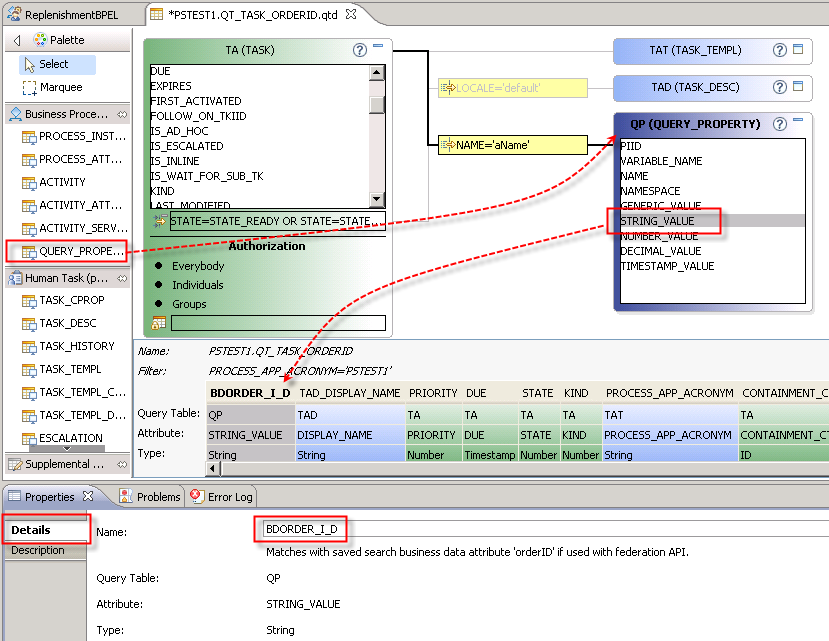Click the empty authorization filter field
829x641 pixels.
click(x=278, y=323)
